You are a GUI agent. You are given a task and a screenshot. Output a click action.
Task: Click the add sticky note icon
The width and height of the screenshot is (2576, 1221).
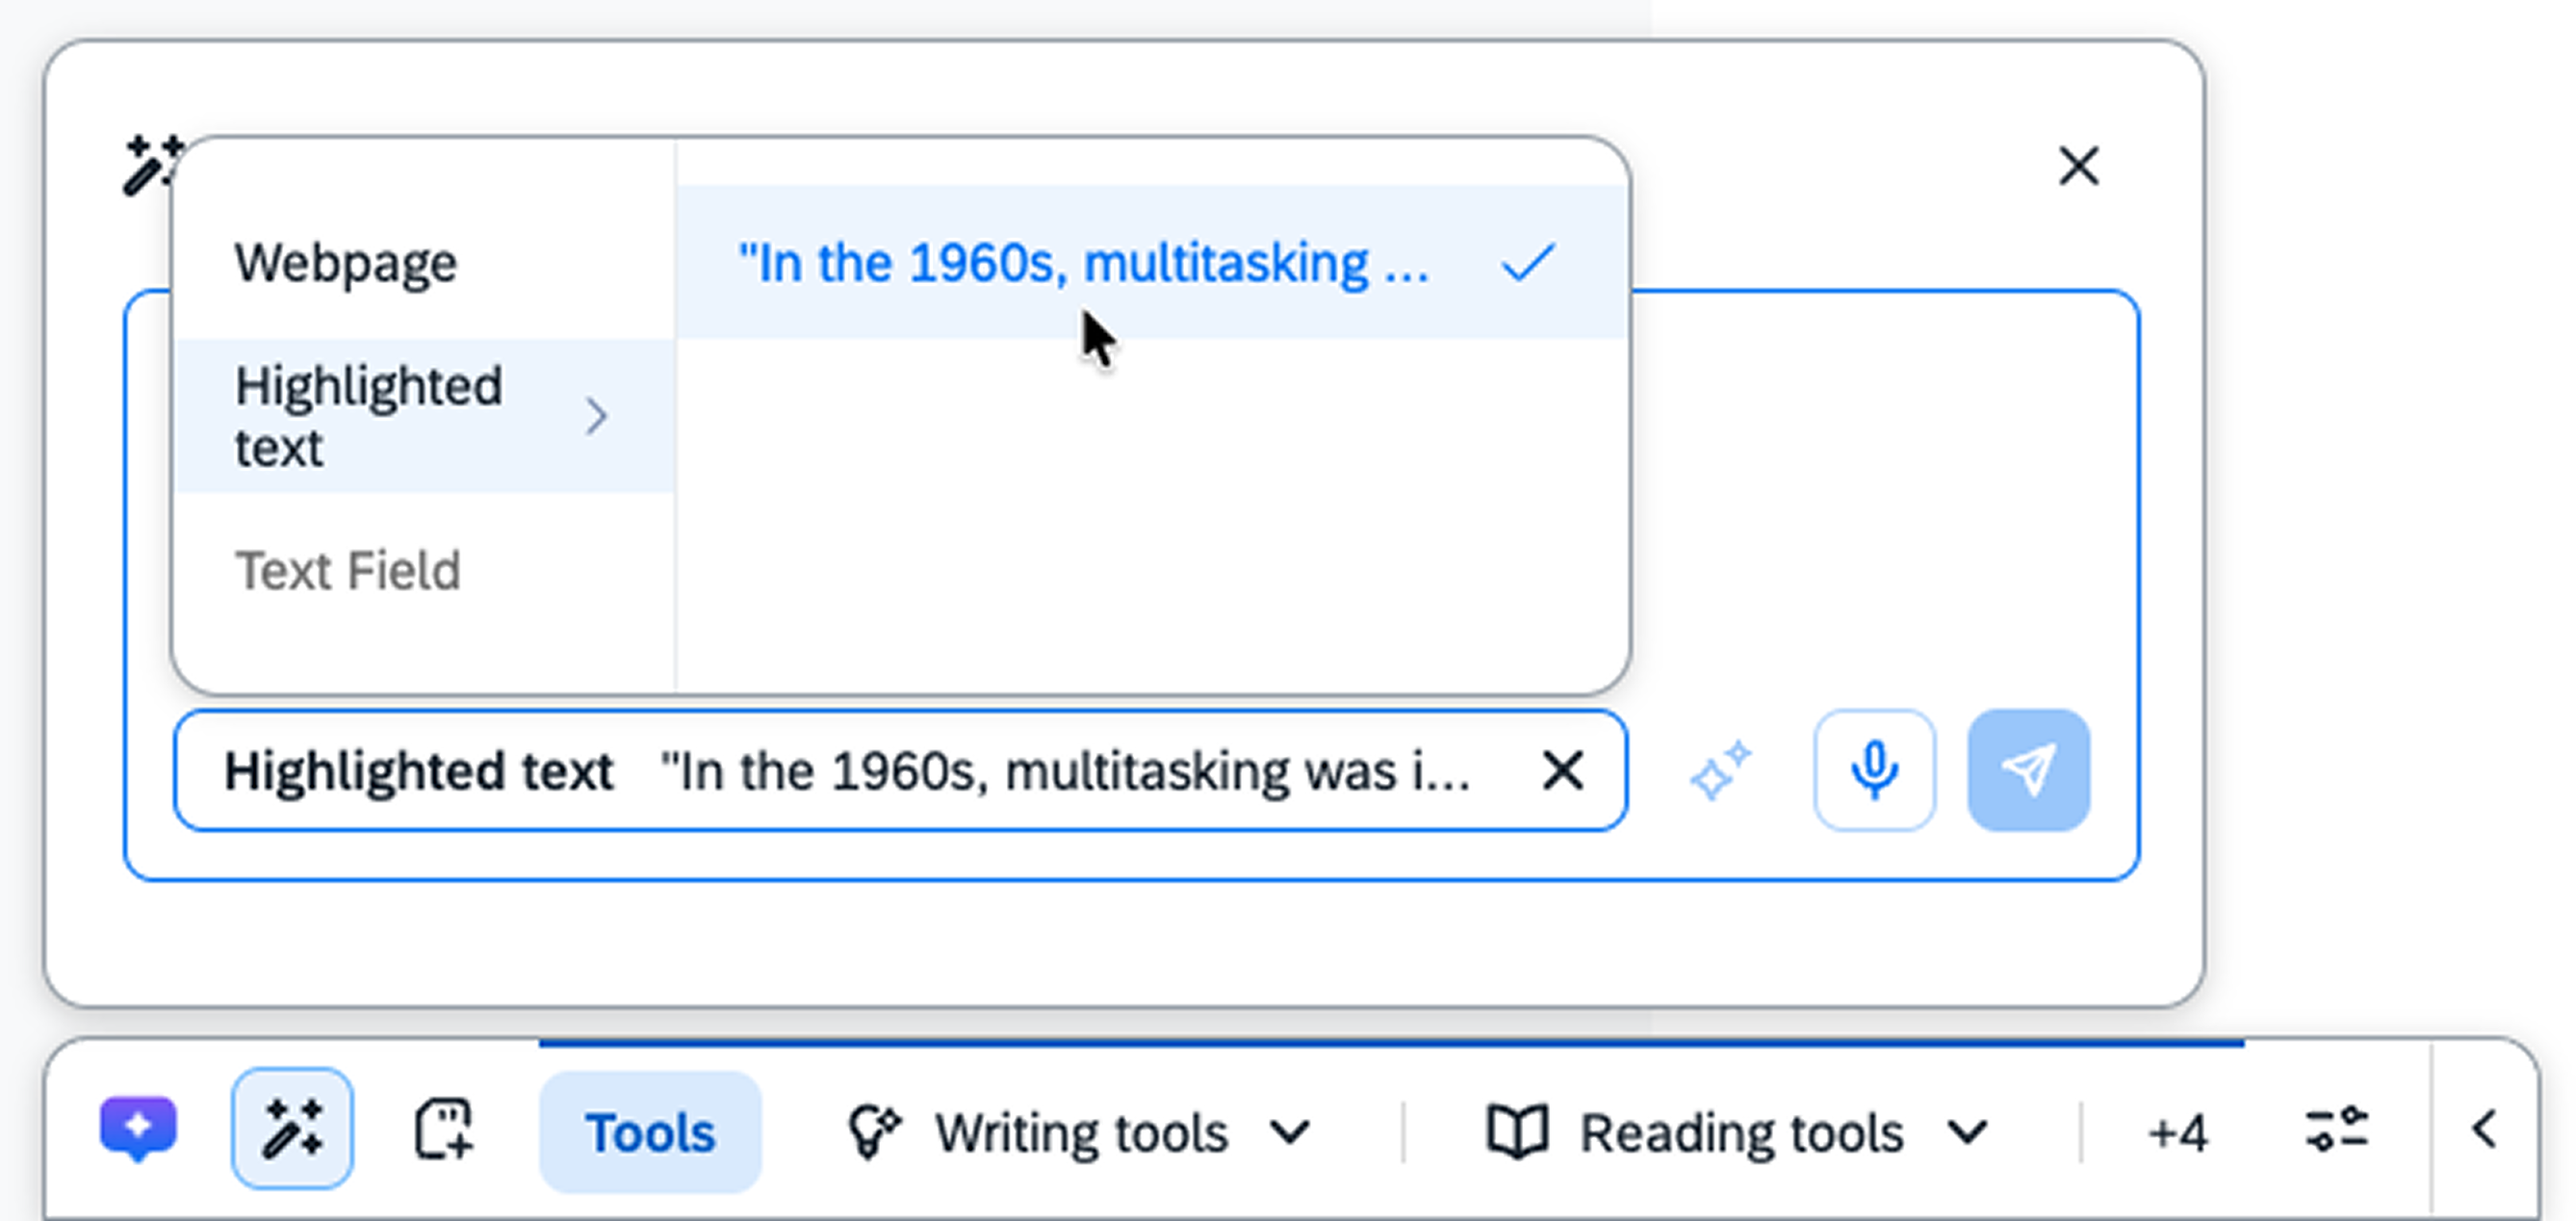tap(443, 1130)
